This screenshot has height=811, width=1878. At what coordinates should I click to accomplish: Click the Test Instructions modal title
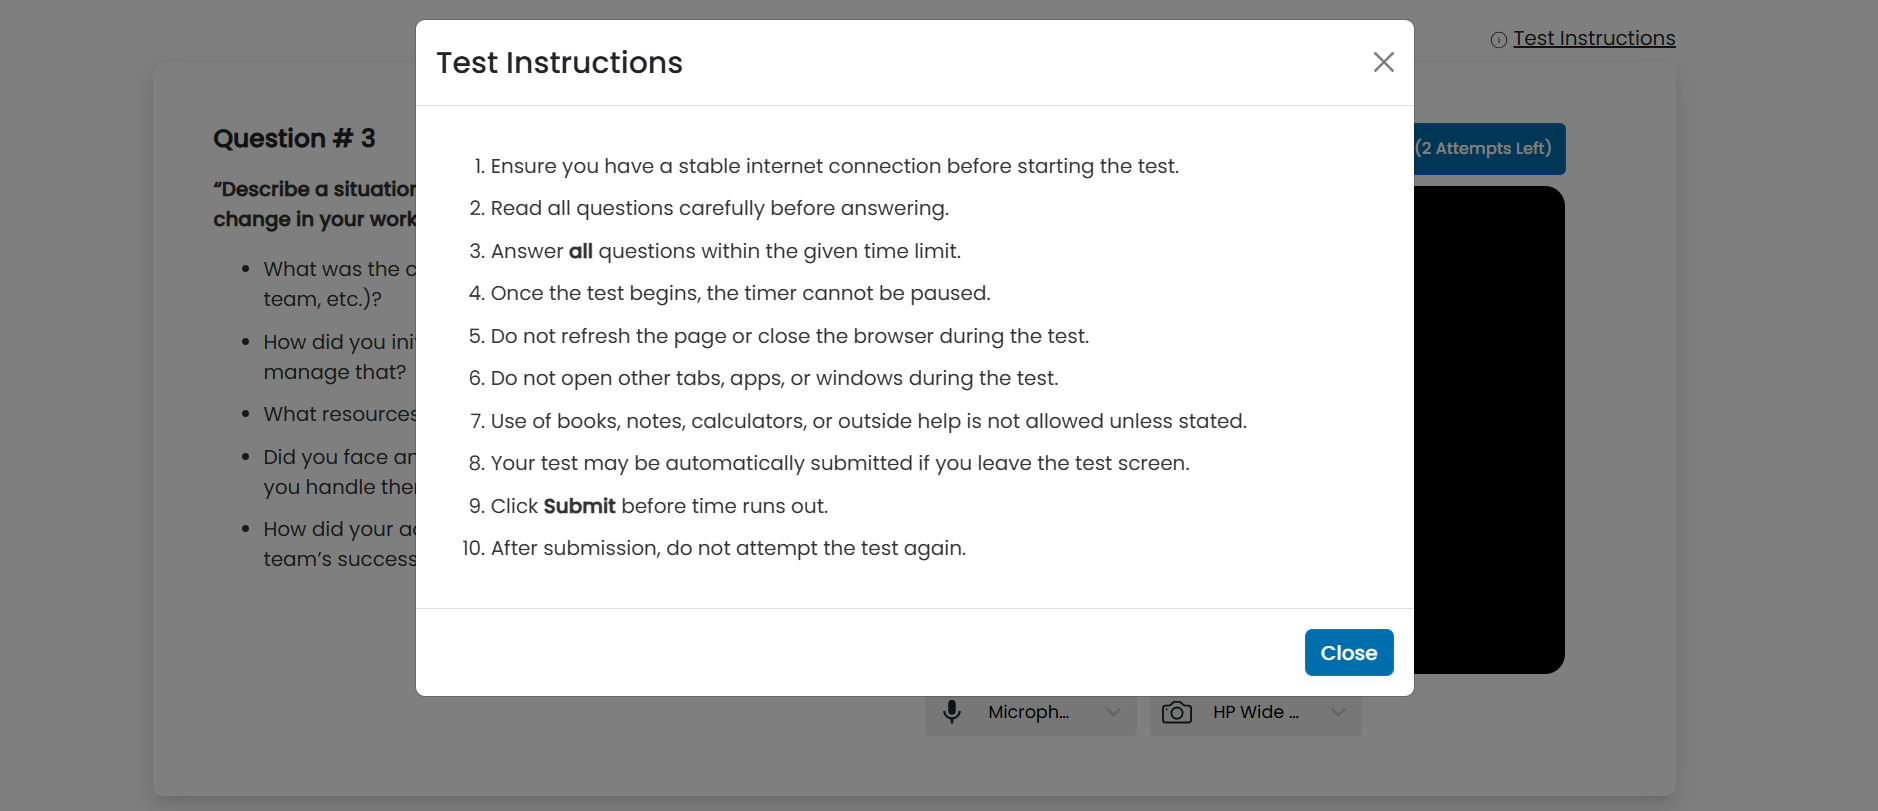(559, 63)
